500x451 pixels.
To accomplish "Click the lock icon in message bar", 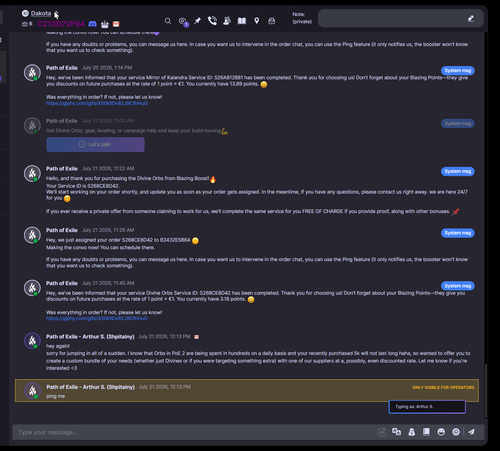I will pos(412,432).
